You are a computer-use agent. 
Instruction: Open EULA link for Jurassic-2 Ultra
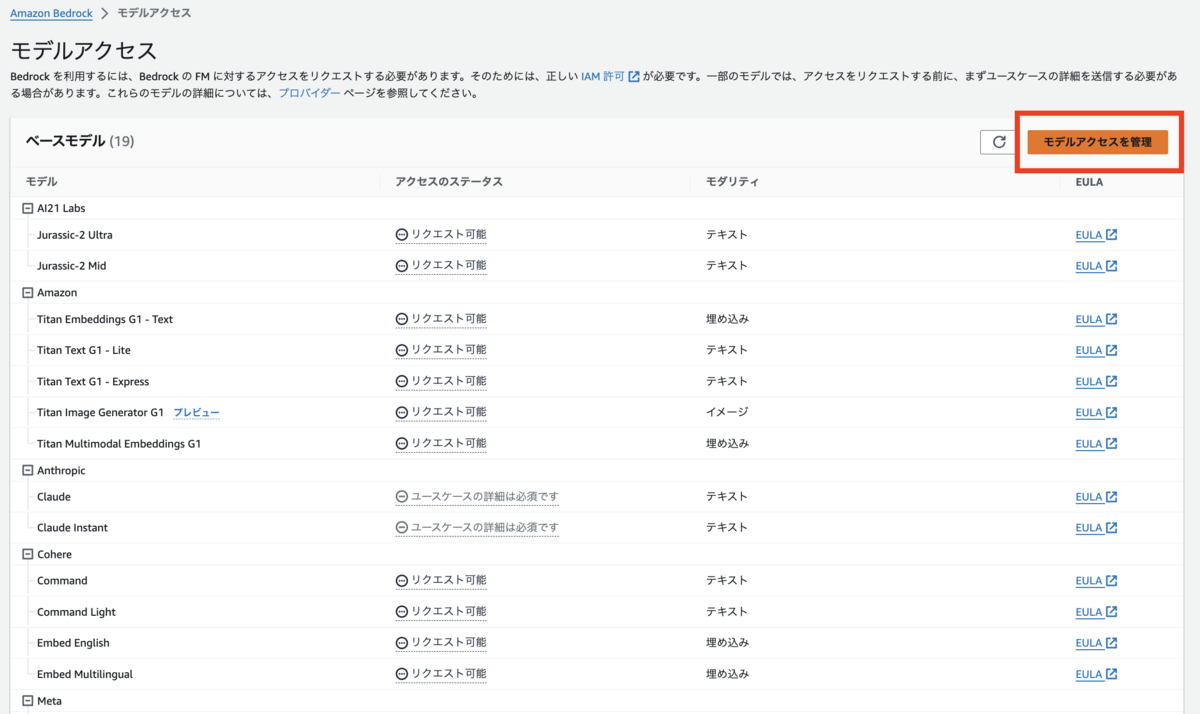(1096, 236)
